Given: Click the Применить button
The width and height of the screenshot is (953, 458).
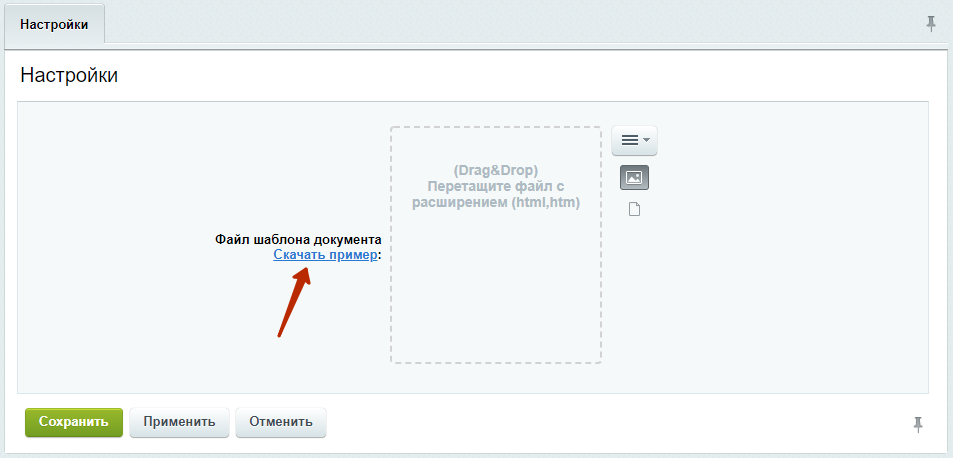Looking at the screenshot, I should point(179,422).
